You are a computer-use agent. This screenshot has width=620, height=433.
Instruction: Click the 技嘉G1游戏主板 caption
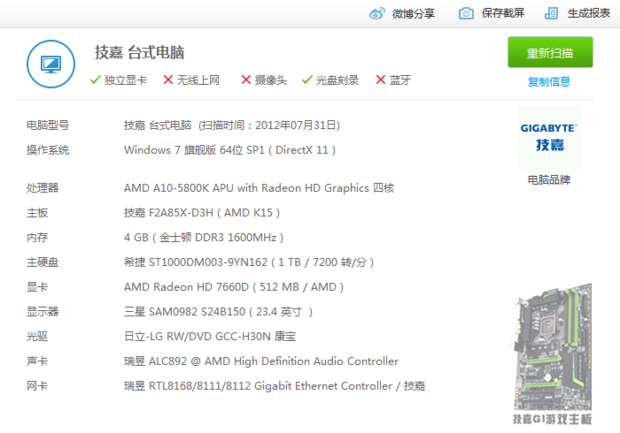click(552, 419)
